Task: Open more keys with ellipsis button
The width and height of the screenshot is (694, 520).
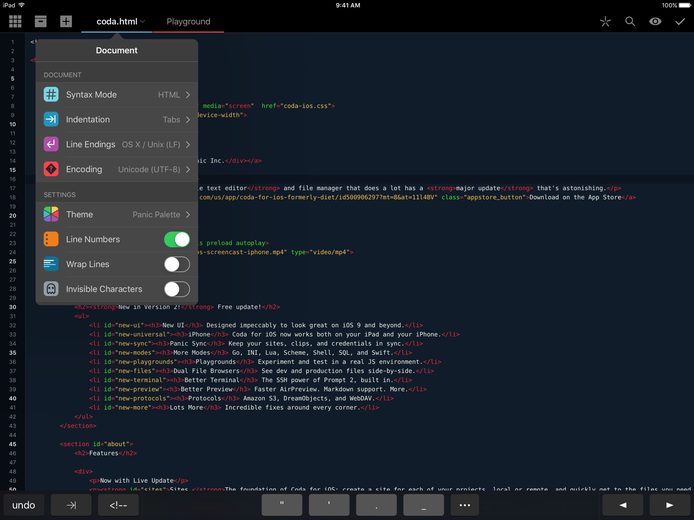Action: click(x=465, y=505)
